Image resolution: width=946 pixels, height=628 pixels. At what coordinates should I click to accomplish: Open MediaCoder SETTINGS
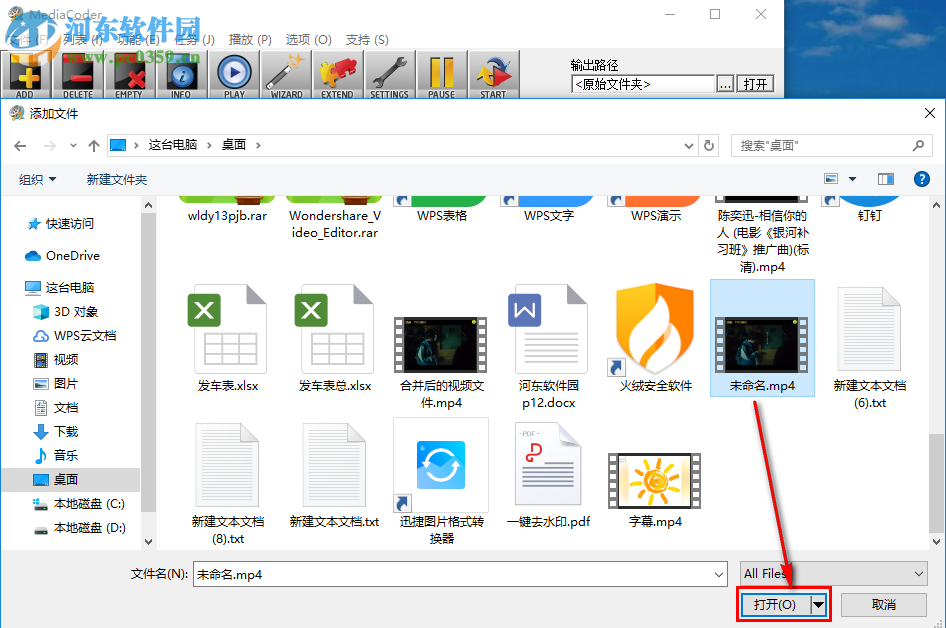(389, 74)
